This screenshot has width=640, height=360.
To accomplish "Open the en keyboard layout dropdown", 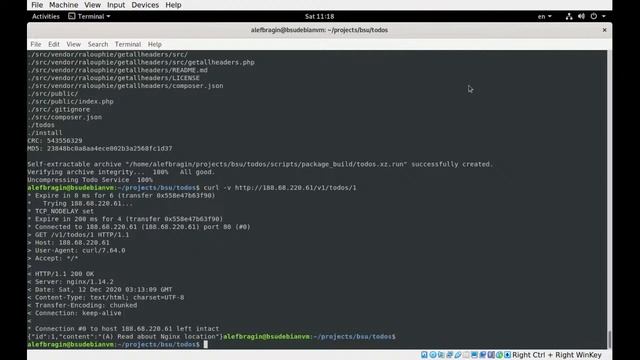I will click(544, 16).
